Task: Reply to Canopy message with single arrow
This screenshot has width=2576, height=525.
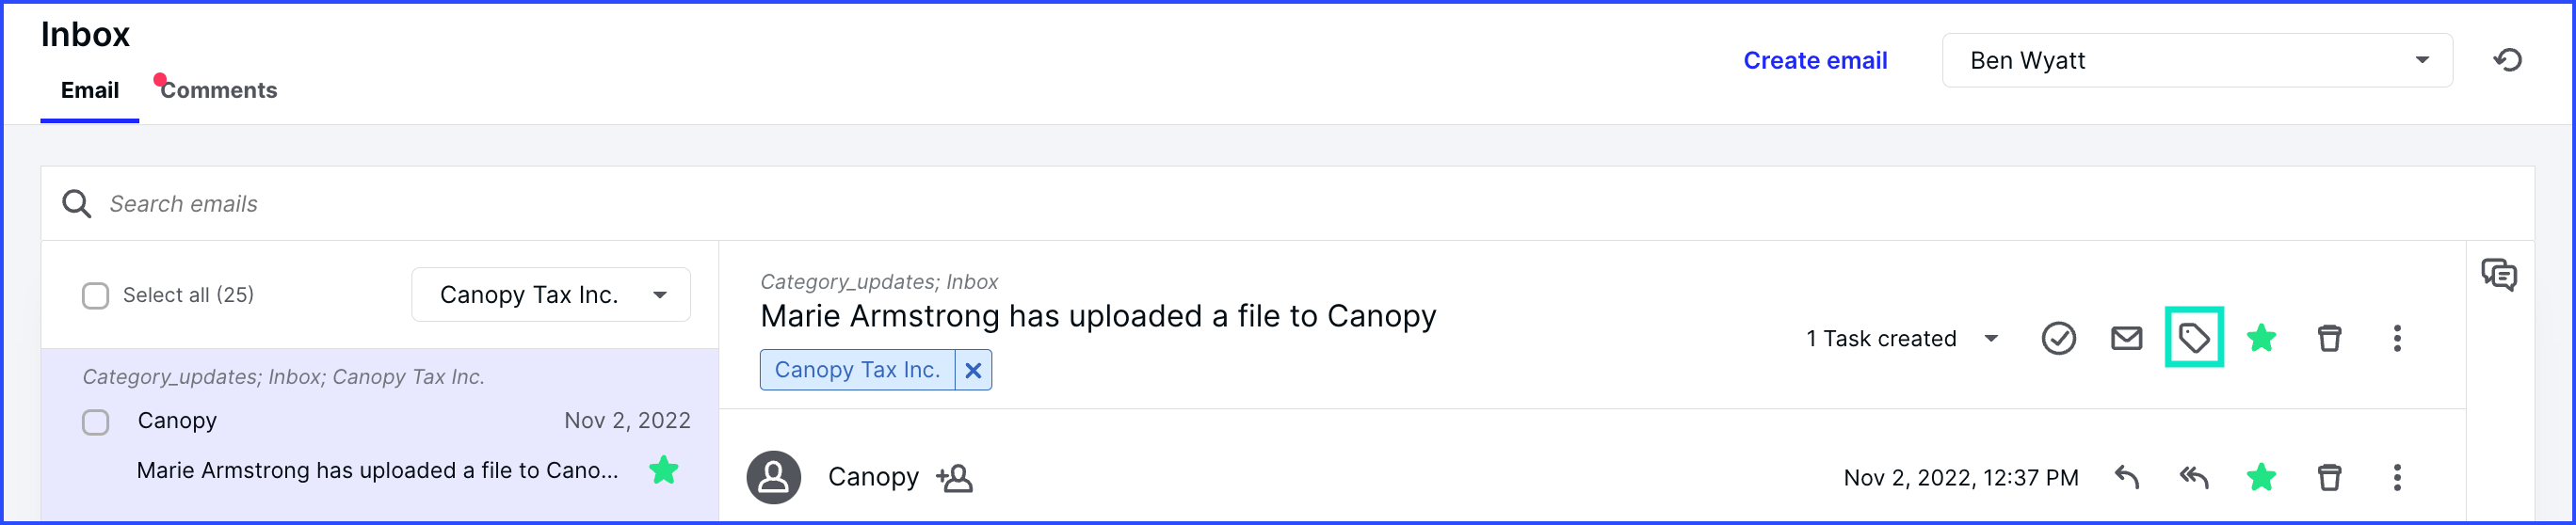Action: (x=2126, y=477)
